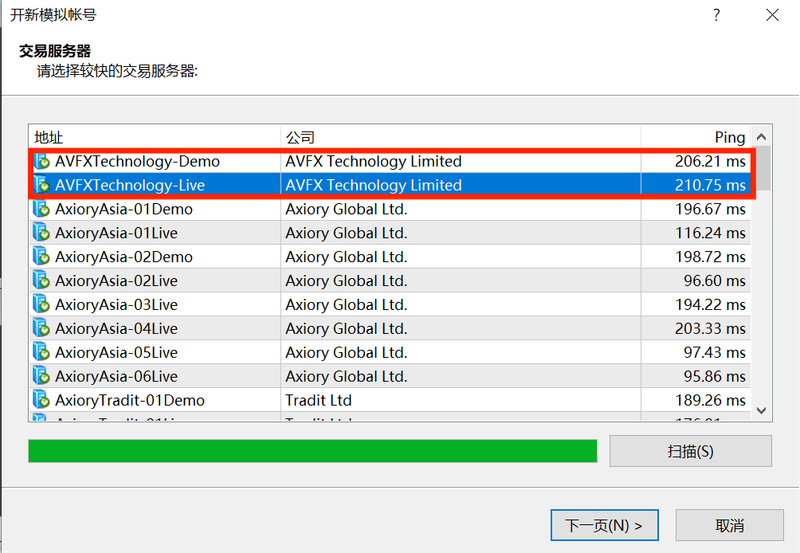The width and height of the screenshot is (800, 553).
Task: Click the 194.22 ms ping value
Action: [x=710, y=305]
